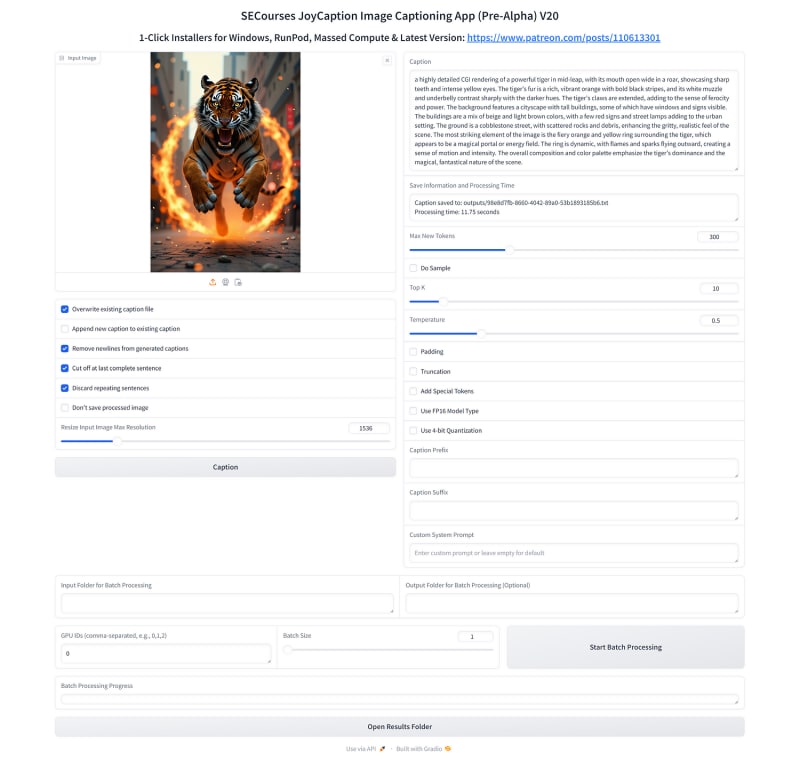Open the Use via API link
This screenshot has width=800, height=761.
coord(365,749)
